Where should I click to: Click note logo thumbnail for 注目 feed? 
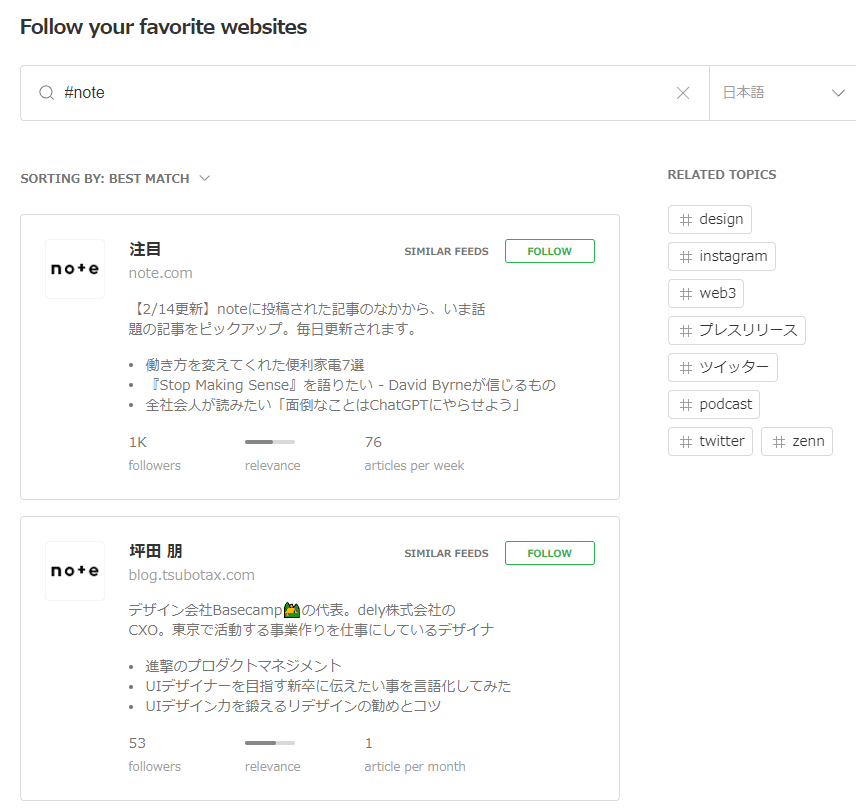(x=75, y=269)
